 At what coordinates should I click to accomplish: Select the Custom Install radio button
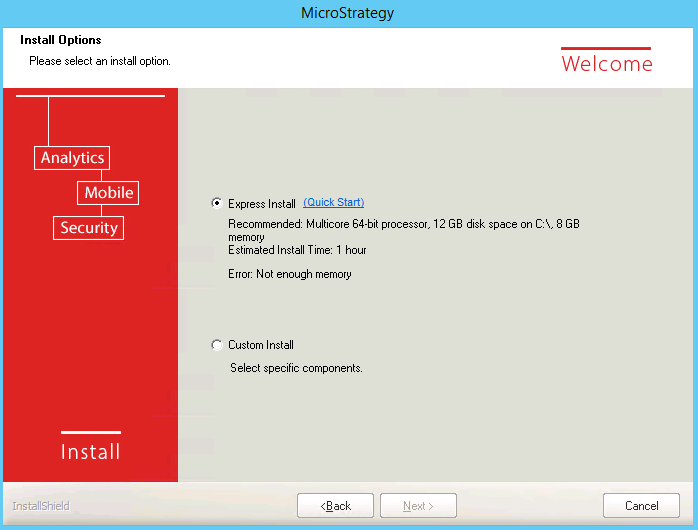coord(217,345)
